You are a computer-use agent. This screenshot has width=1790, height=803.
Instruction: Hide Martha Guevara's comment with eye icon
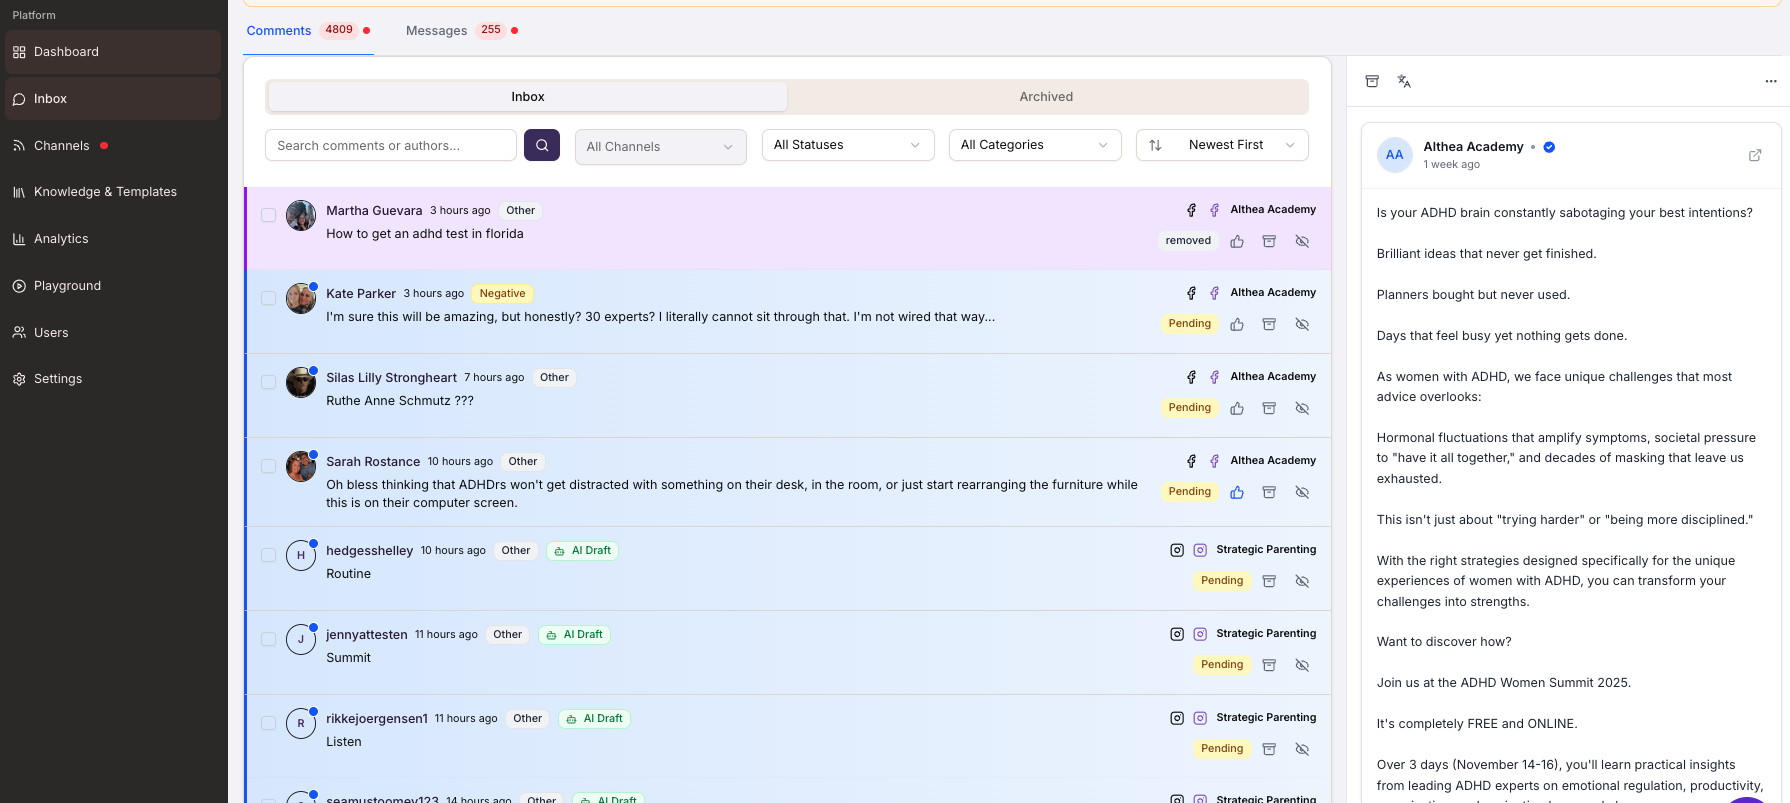[1302, 241]
